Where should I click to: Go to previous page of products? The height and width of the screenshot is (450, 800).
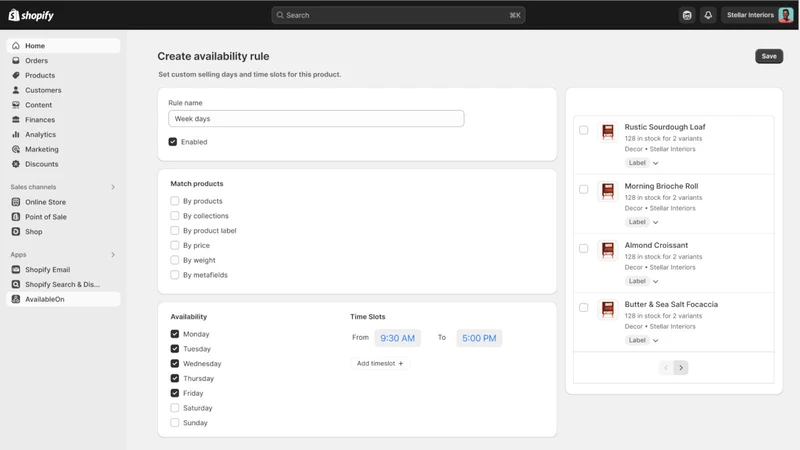click(x=666, y=368)
